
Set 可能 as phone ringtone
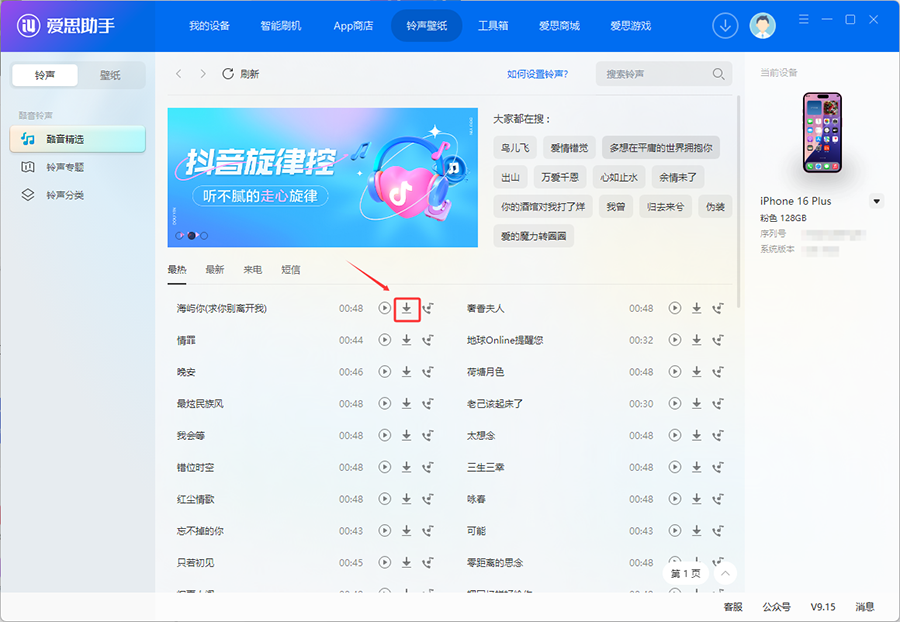click(718, 531)
